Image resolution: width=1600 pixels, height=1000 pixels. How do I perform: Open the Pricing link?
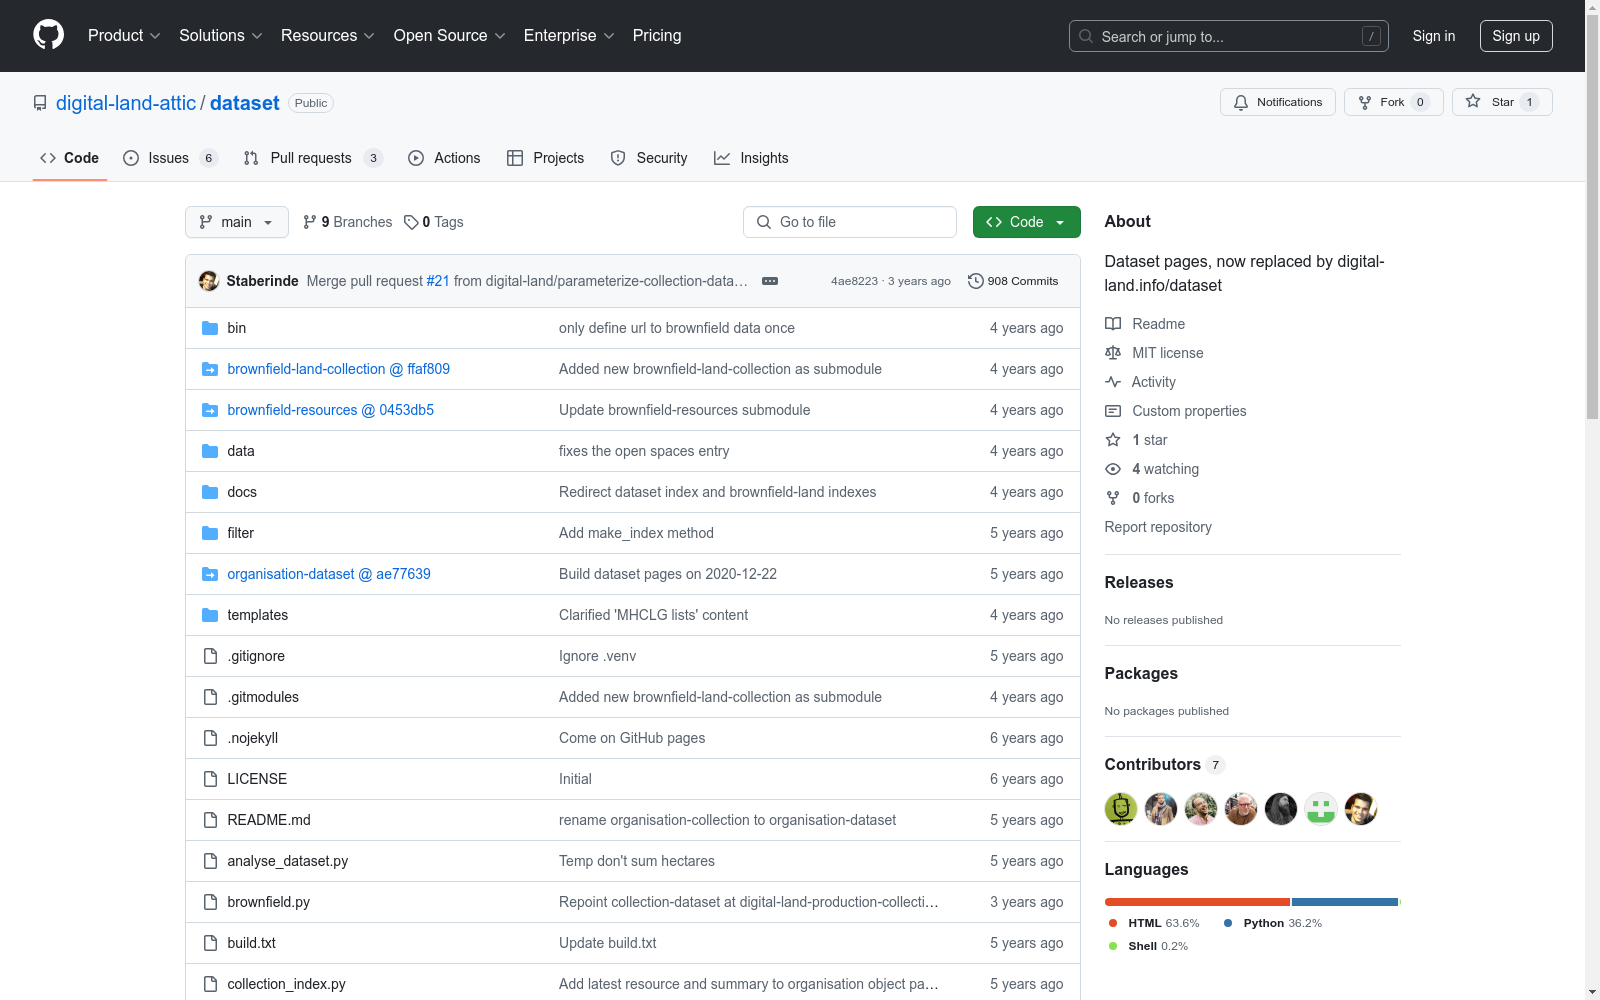[x=657, y=36]
